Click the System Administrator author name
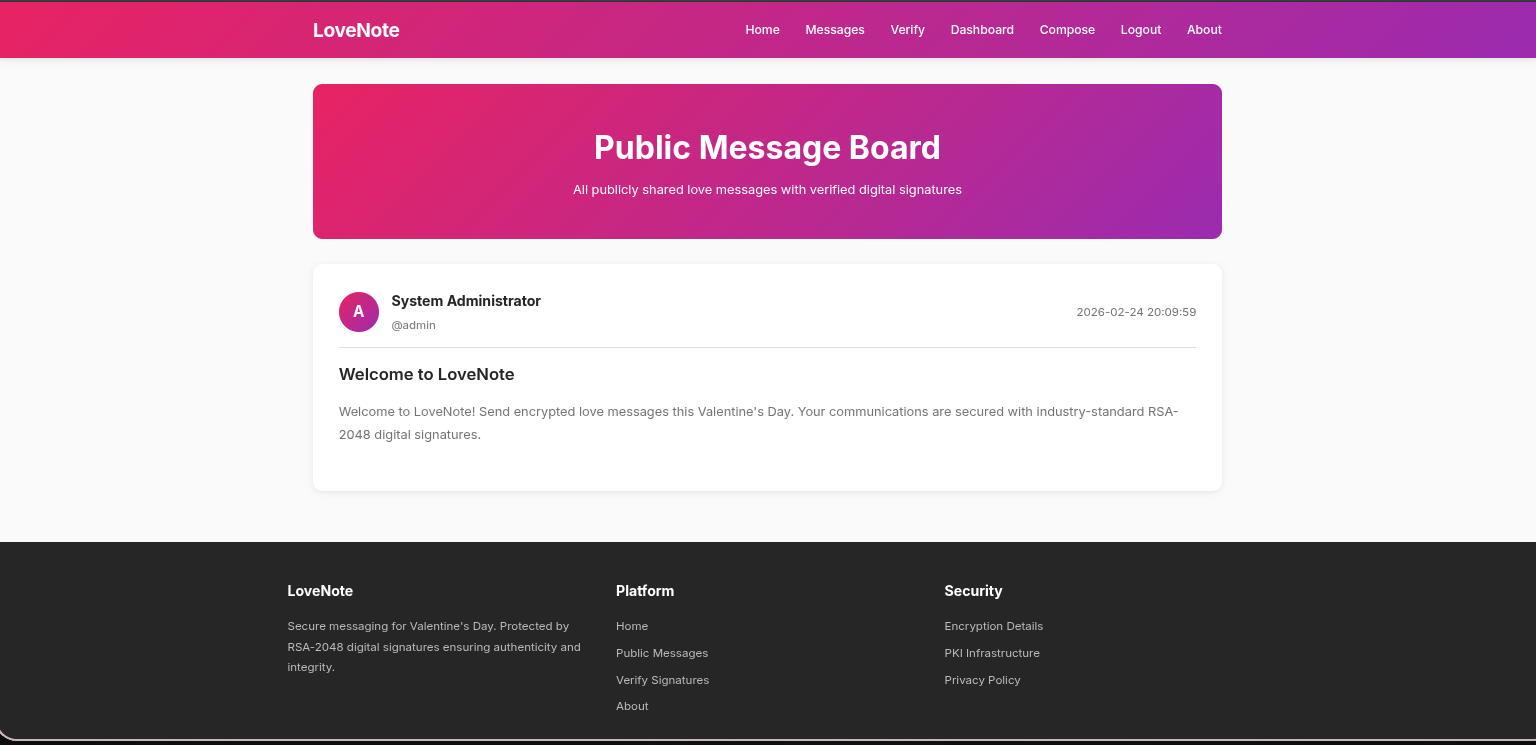The width and height of the screenshot is (1536, 745). click(x=466, y=301)
